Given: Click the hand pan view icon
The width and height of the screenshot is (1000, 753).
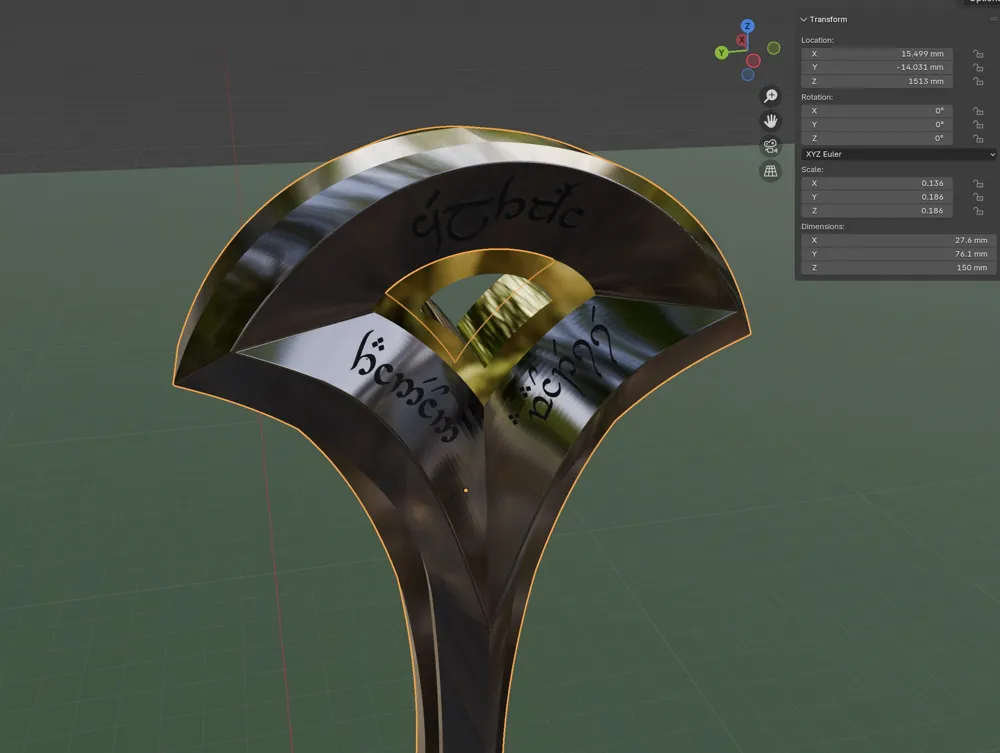Looking at the screenshot, I should click(770, 121).
